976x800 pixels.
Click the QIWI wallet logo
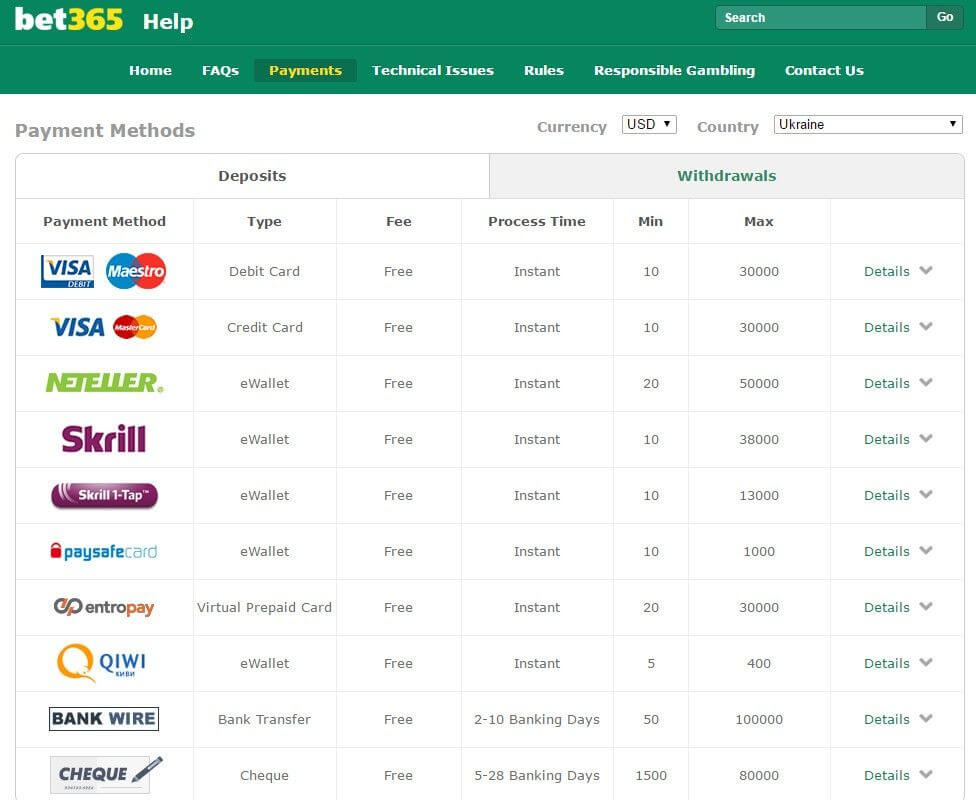click(x=103, y=663)
